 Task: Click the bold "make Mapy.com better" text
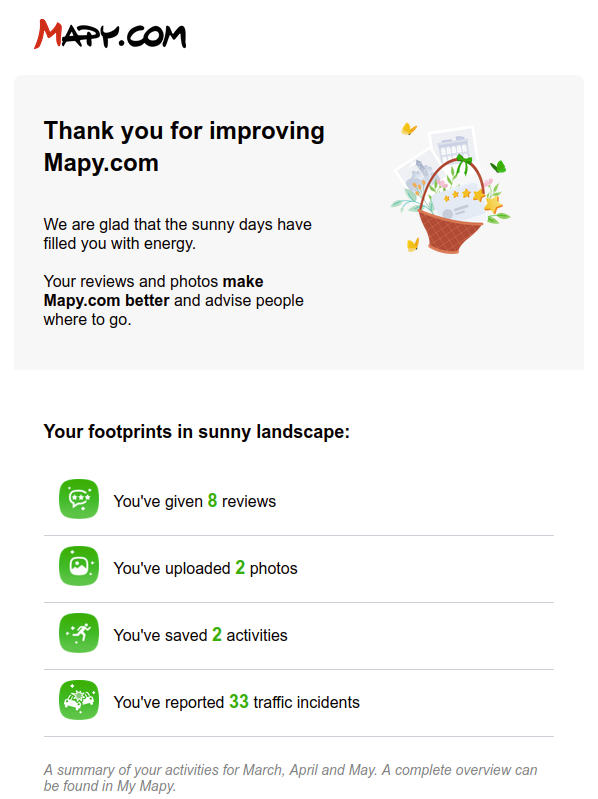pos(153,291)
